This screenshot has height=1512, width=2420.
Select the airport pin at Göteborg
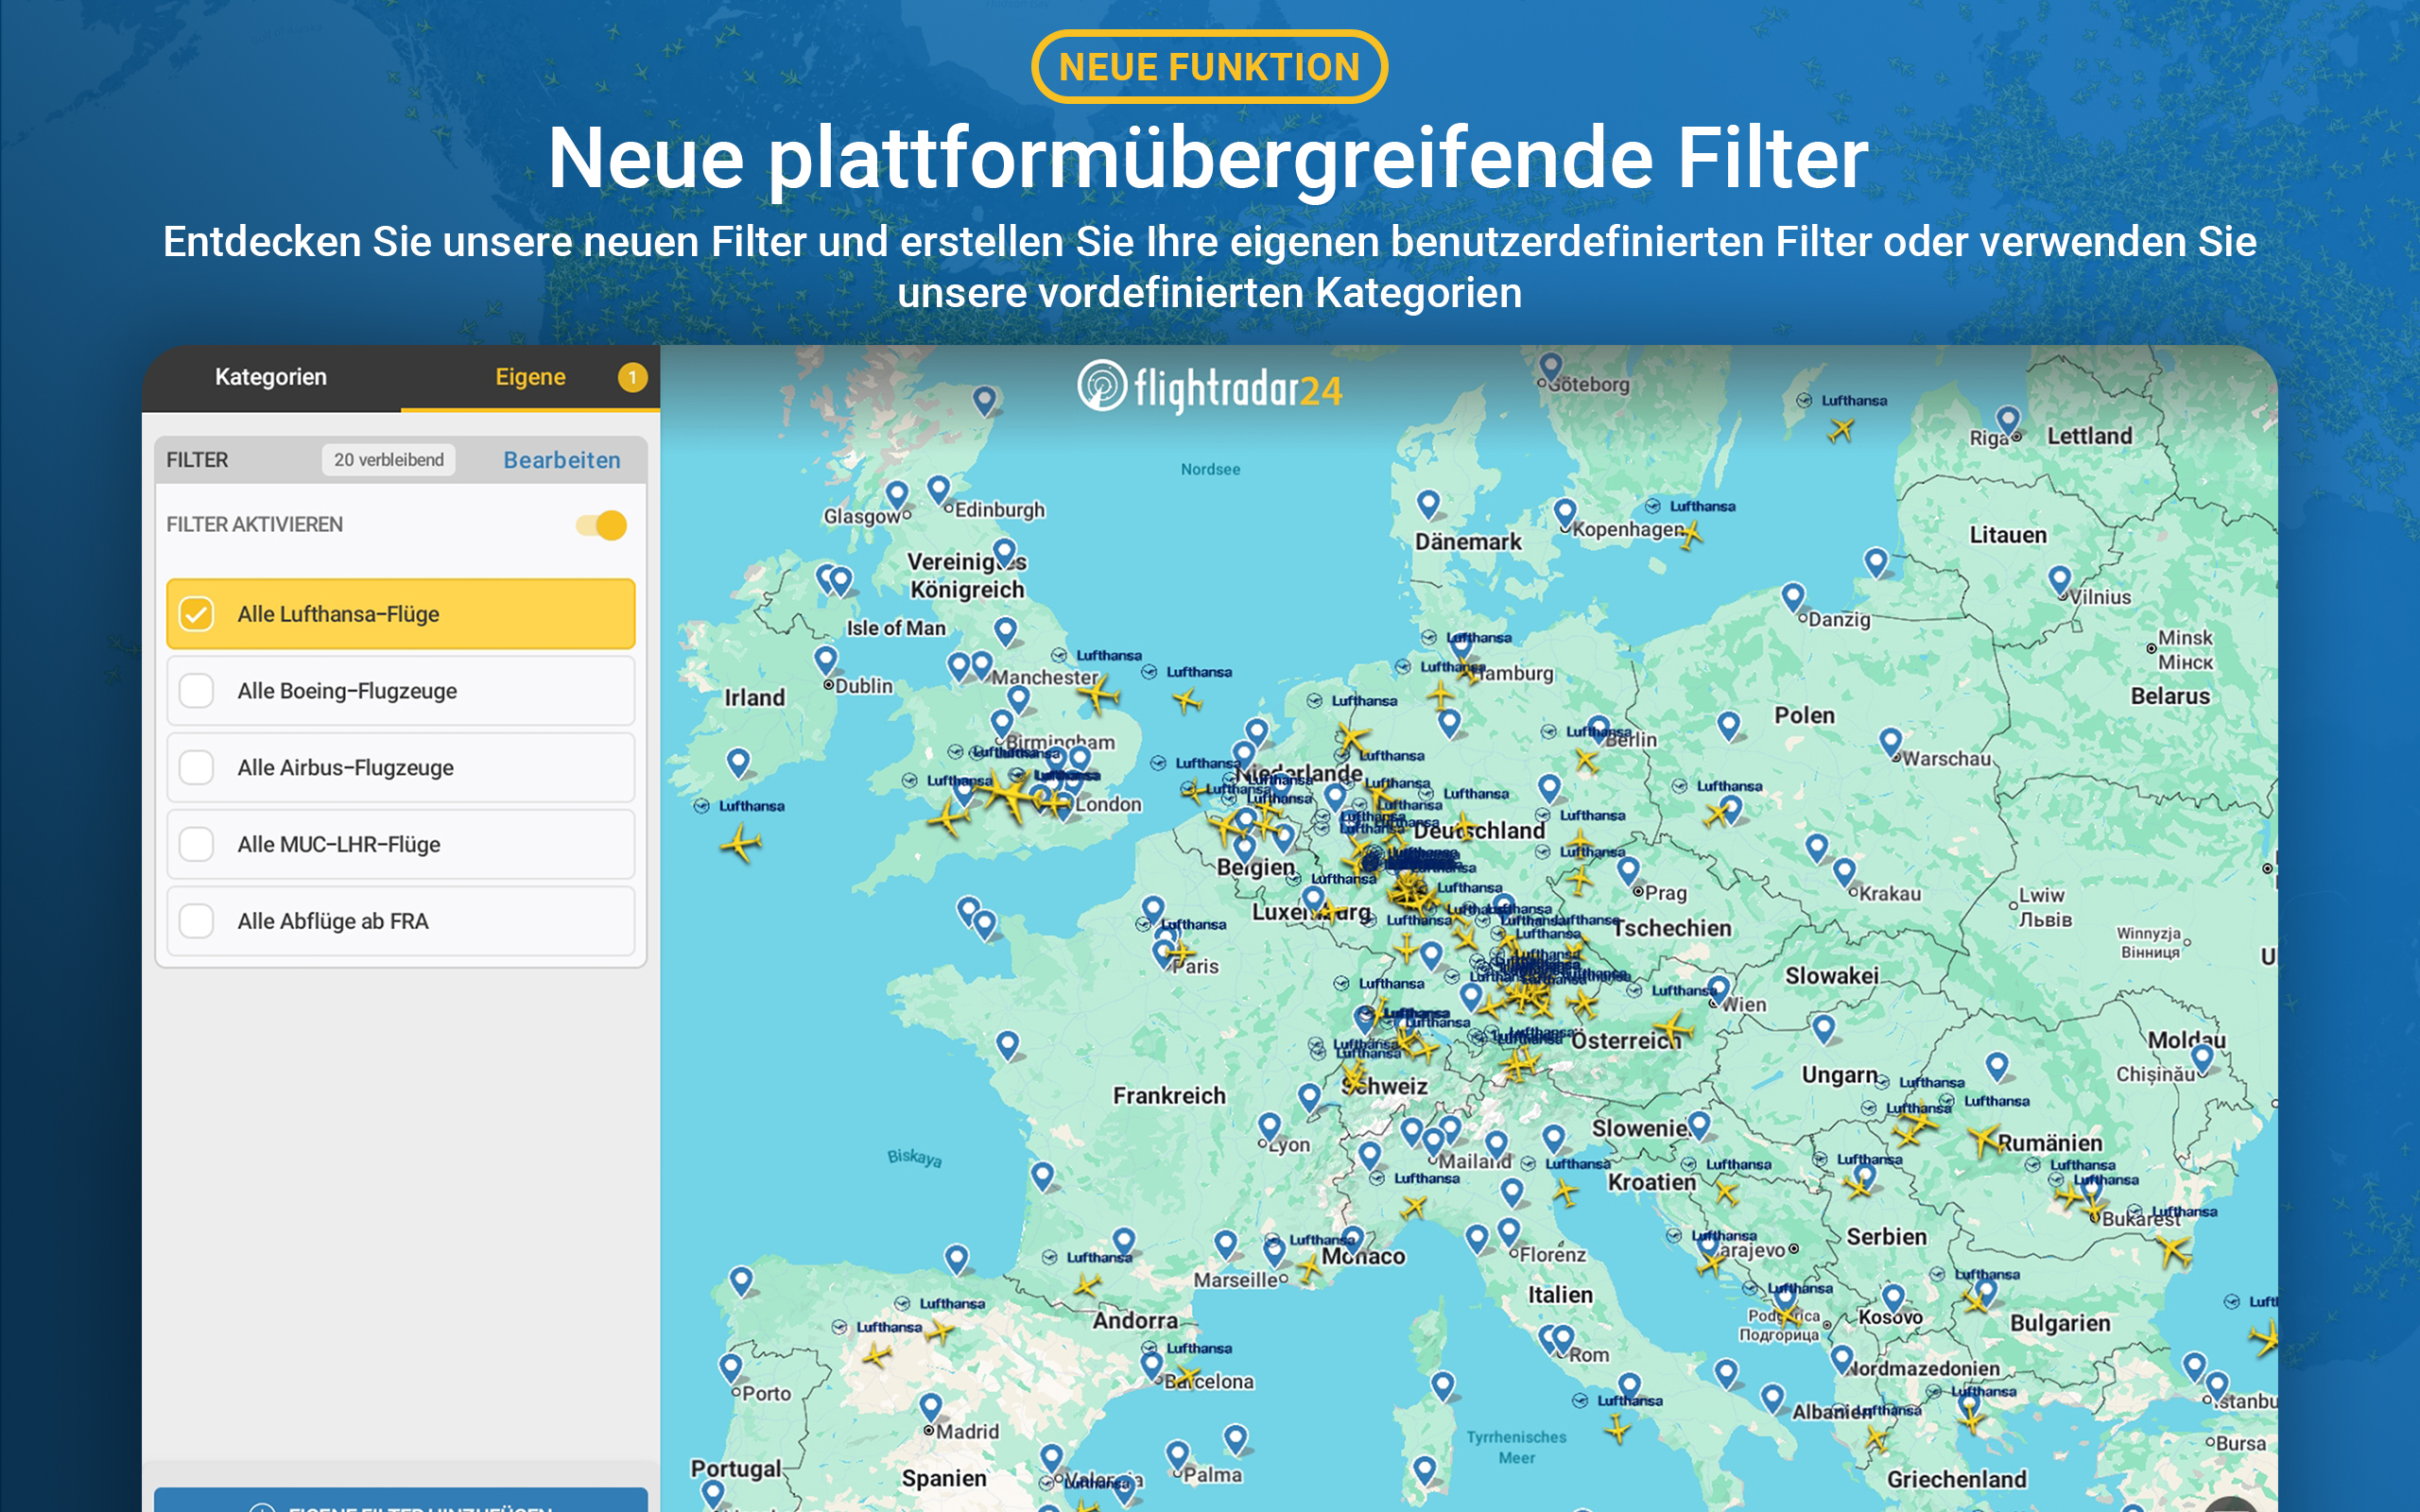pyautogui.click(x=1551, y=367)
